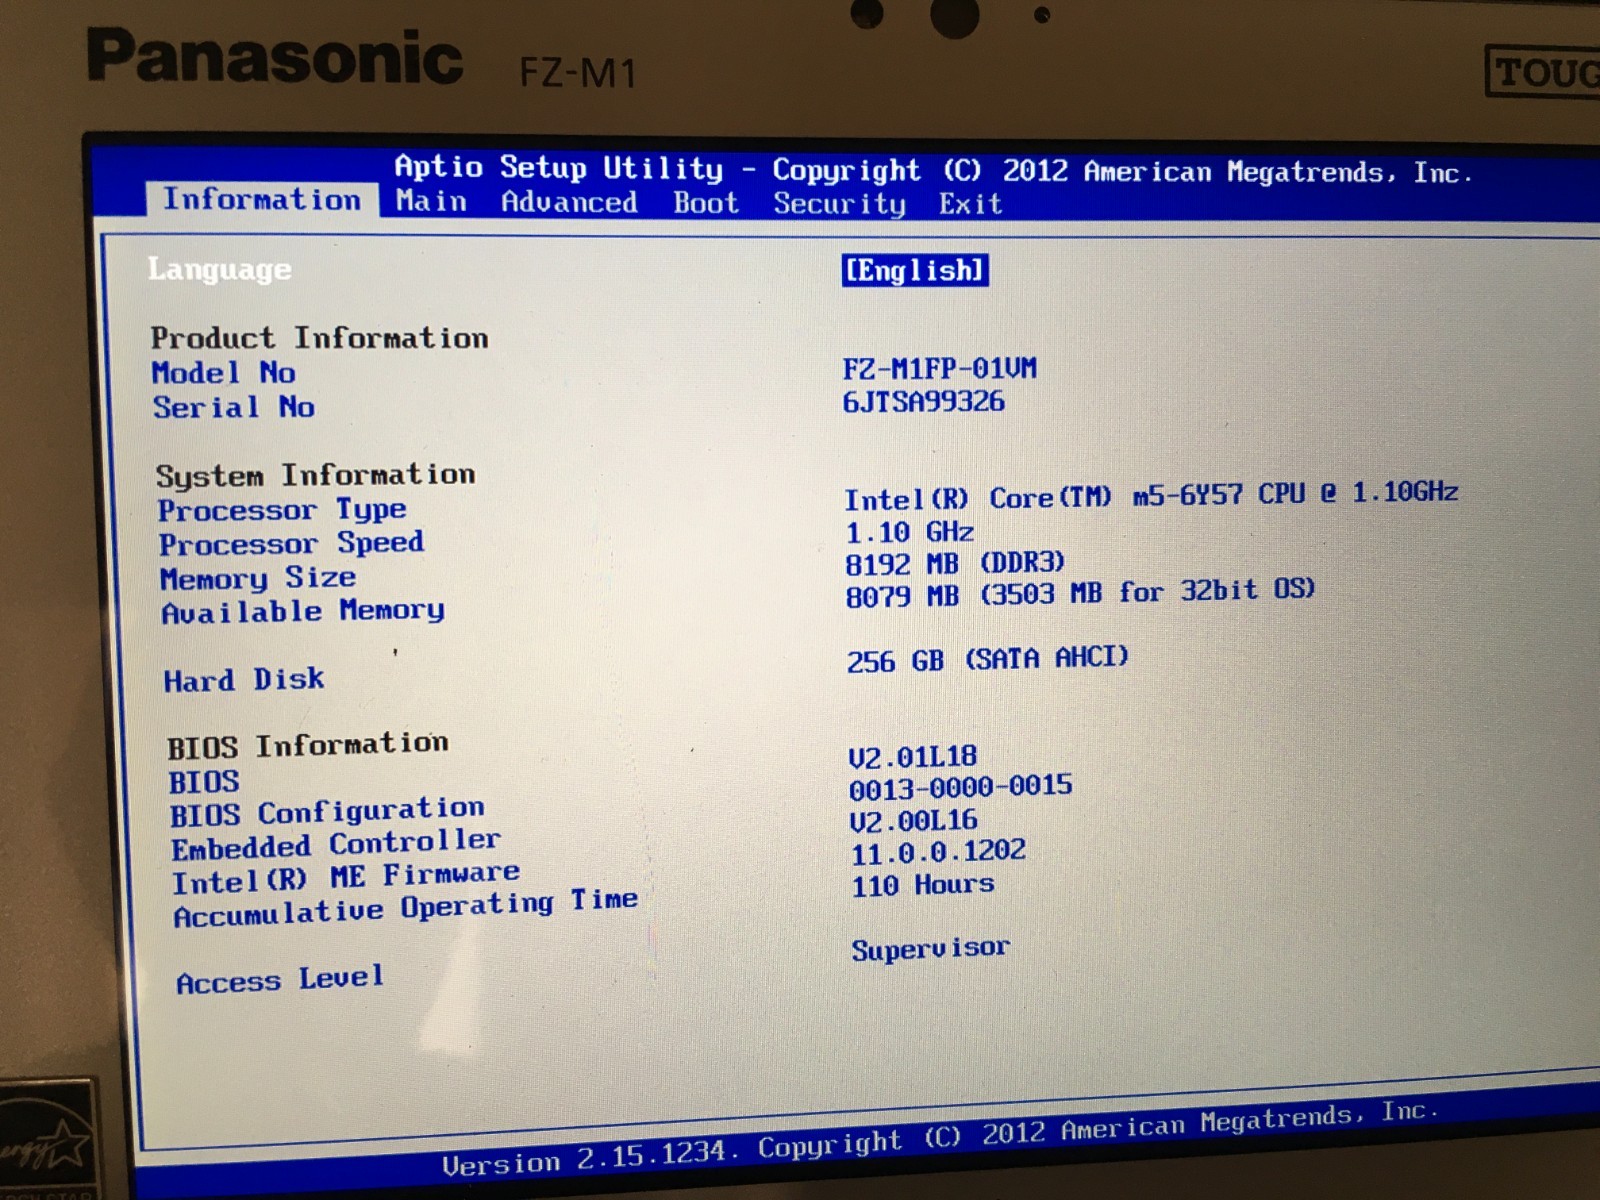Go to the Boot tab
Viewport: 1600px width, 1200px height.
coord(706,203)
